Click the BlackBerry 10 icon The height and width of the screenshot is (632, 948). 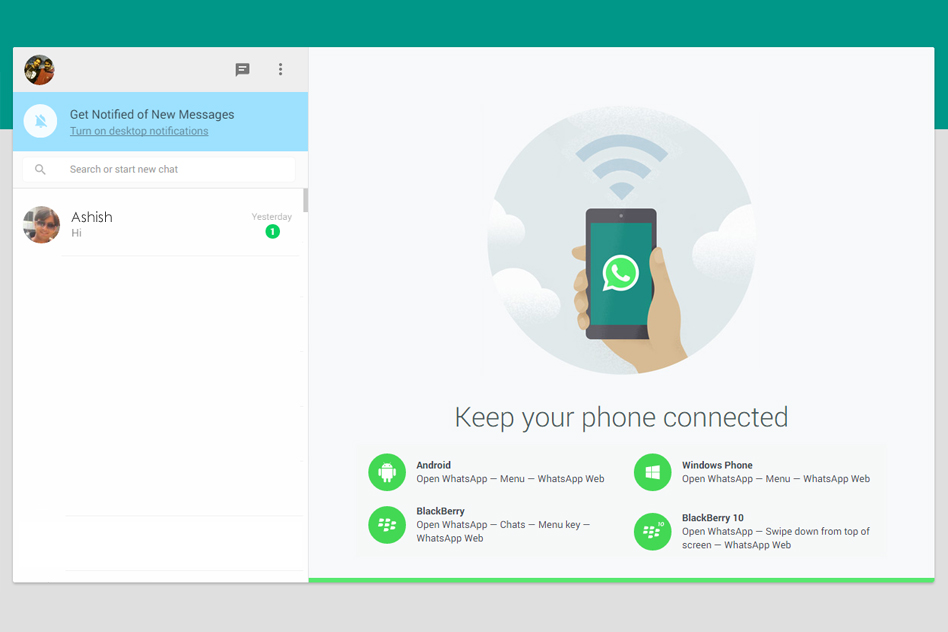tap(653, 532)
